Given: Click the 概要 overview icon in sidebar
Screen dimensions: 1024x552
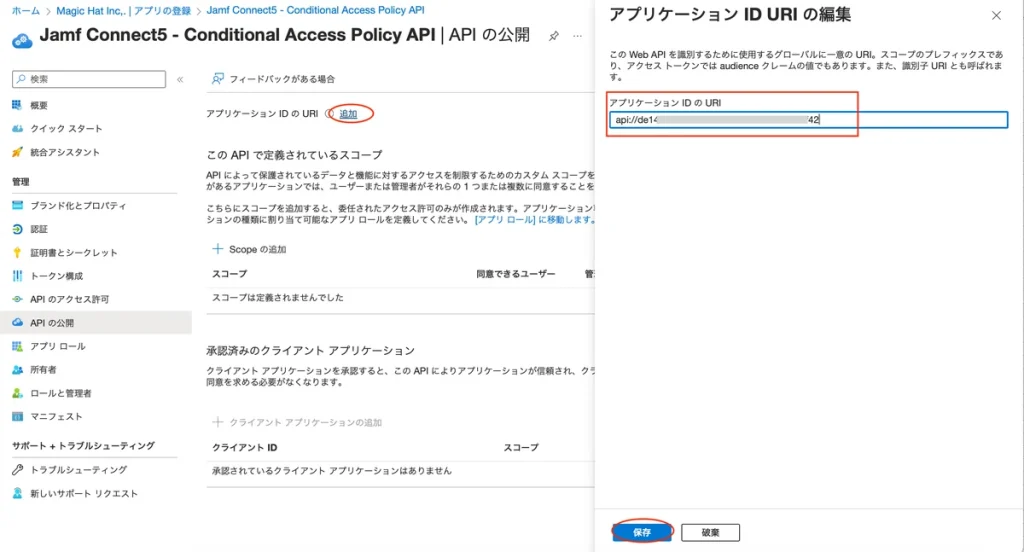Looking at the screenshot, I should [17, 105].
